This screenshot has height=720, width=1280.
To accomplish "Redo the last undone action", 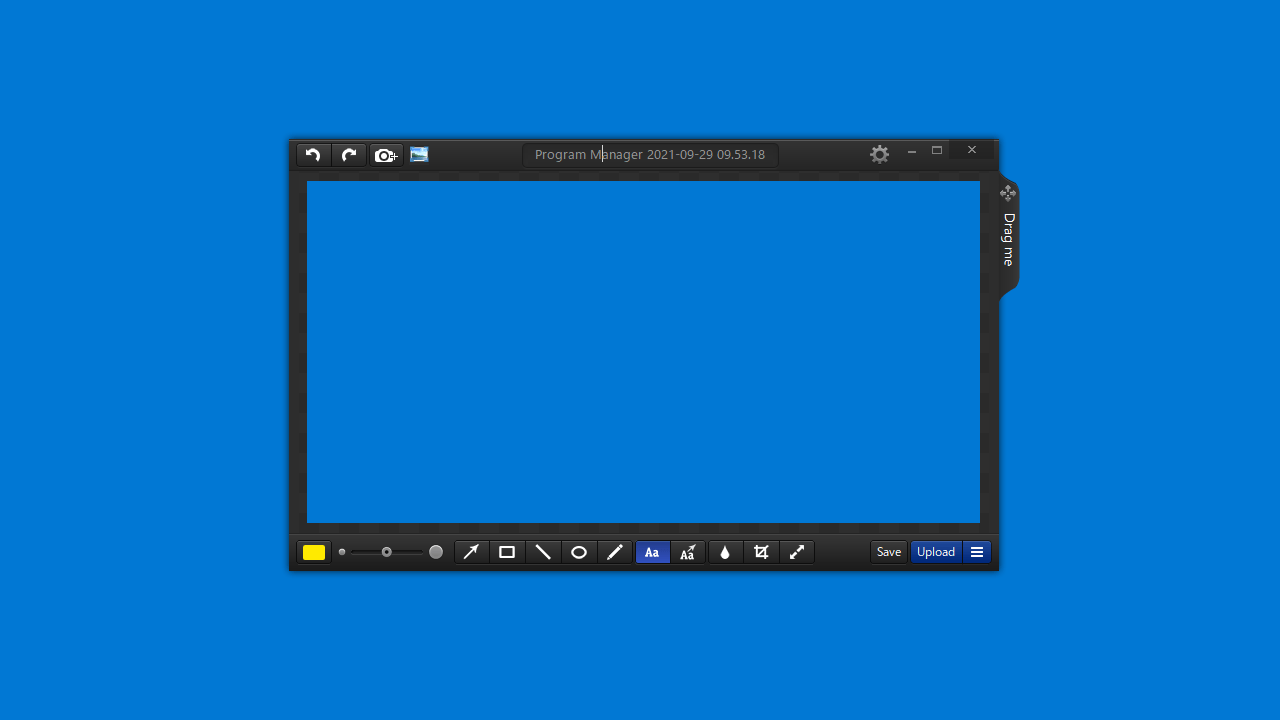I will click(349, 155).
